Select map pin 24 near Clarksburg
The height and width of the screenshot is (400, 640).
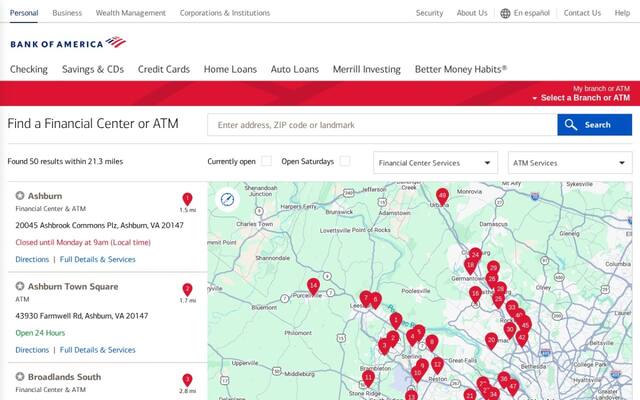coord(475,256)
